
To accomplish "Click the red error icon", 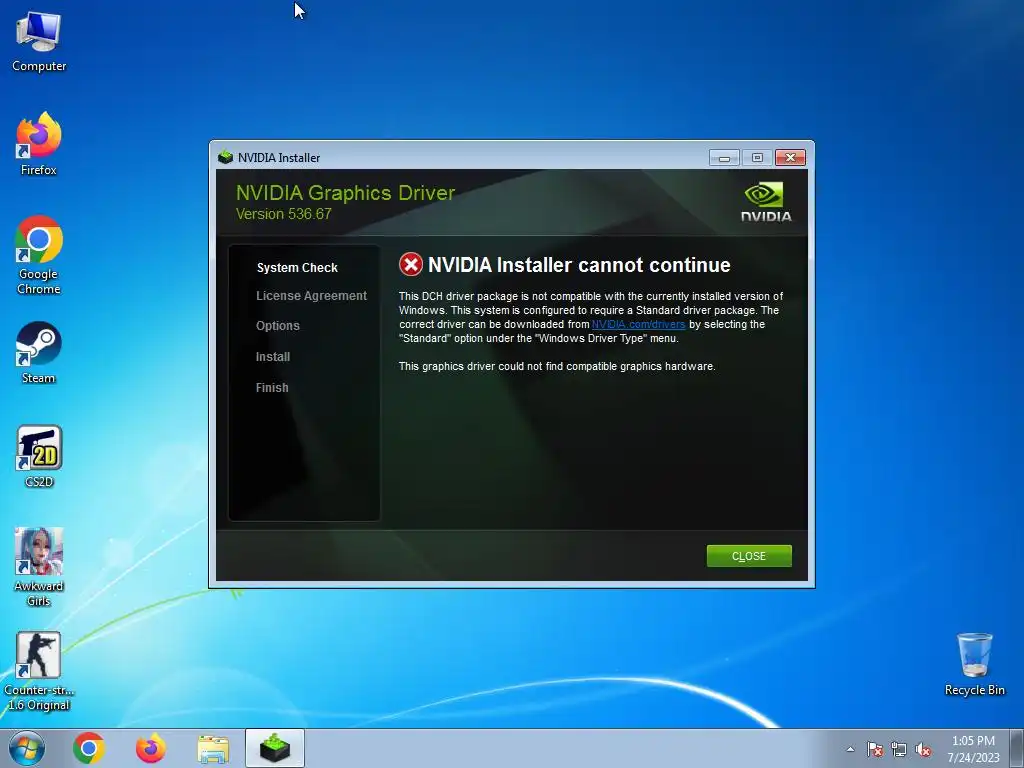I will point(411,264).
